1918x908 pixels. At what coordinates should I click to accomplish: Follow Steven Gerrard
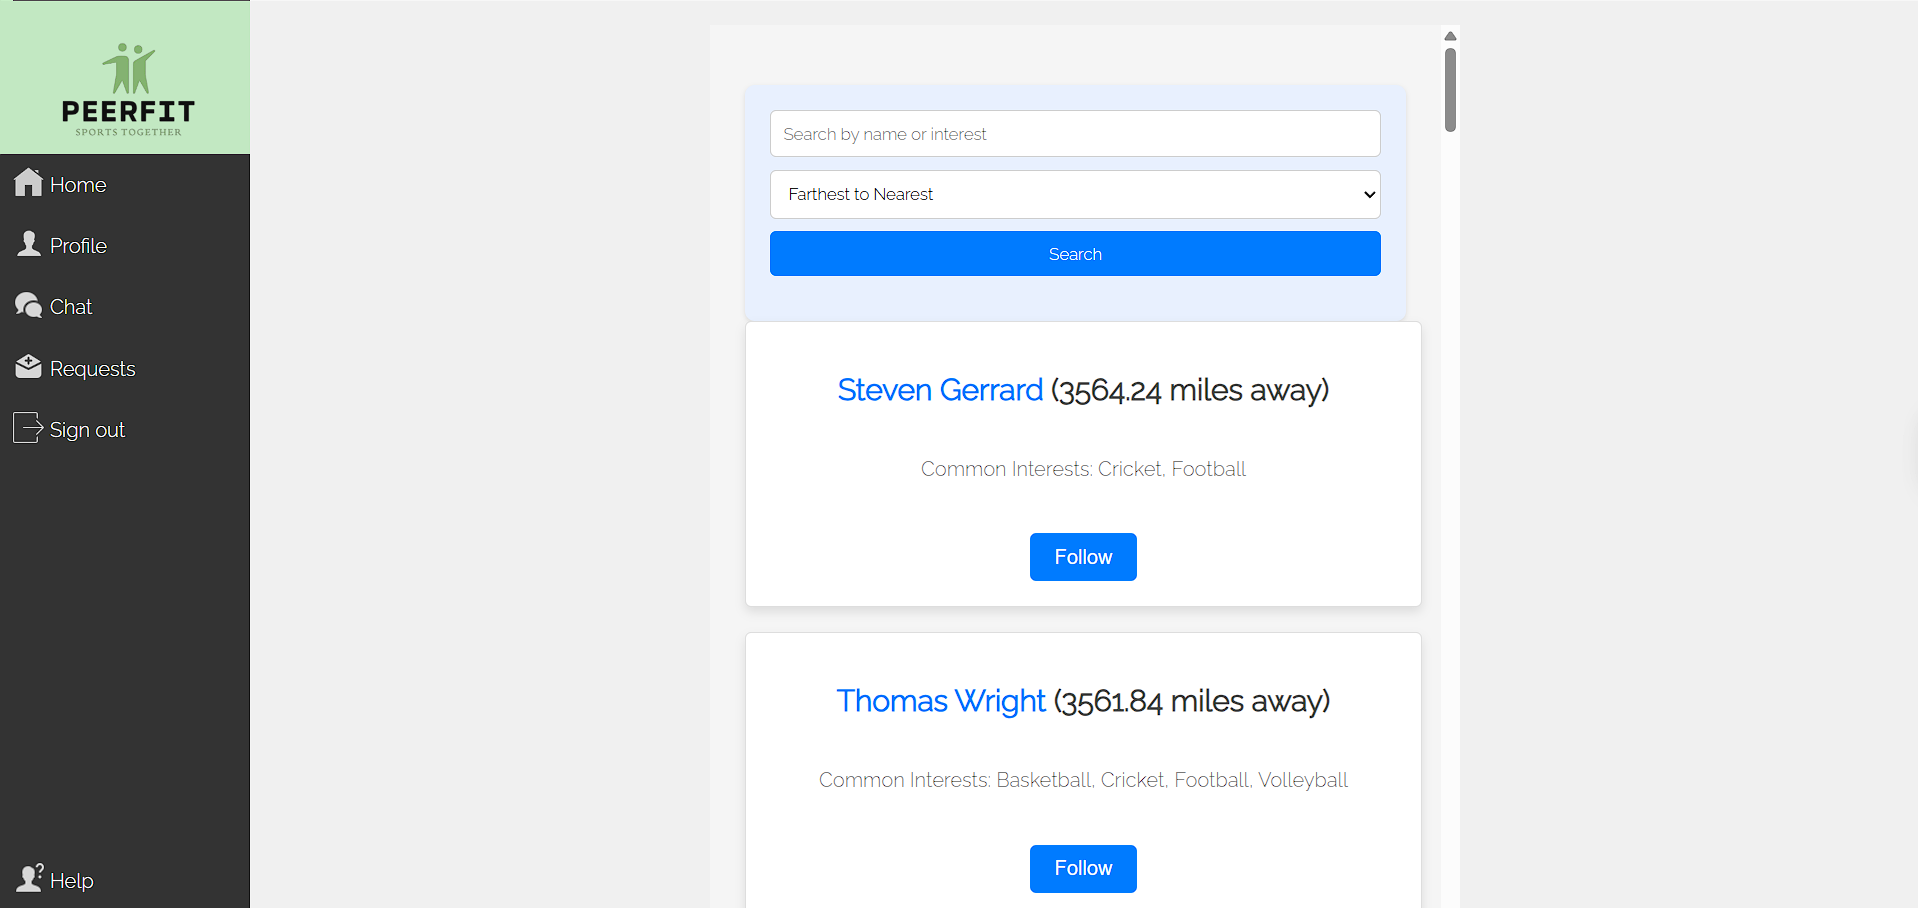pos(1083,557)
